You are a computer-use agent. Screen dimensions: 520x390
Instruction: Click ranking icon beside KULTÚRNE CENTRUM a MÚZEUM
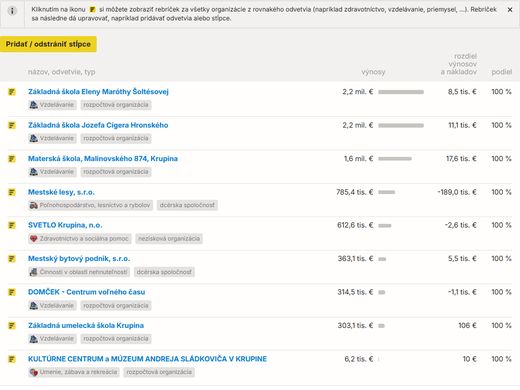point(12,359)
